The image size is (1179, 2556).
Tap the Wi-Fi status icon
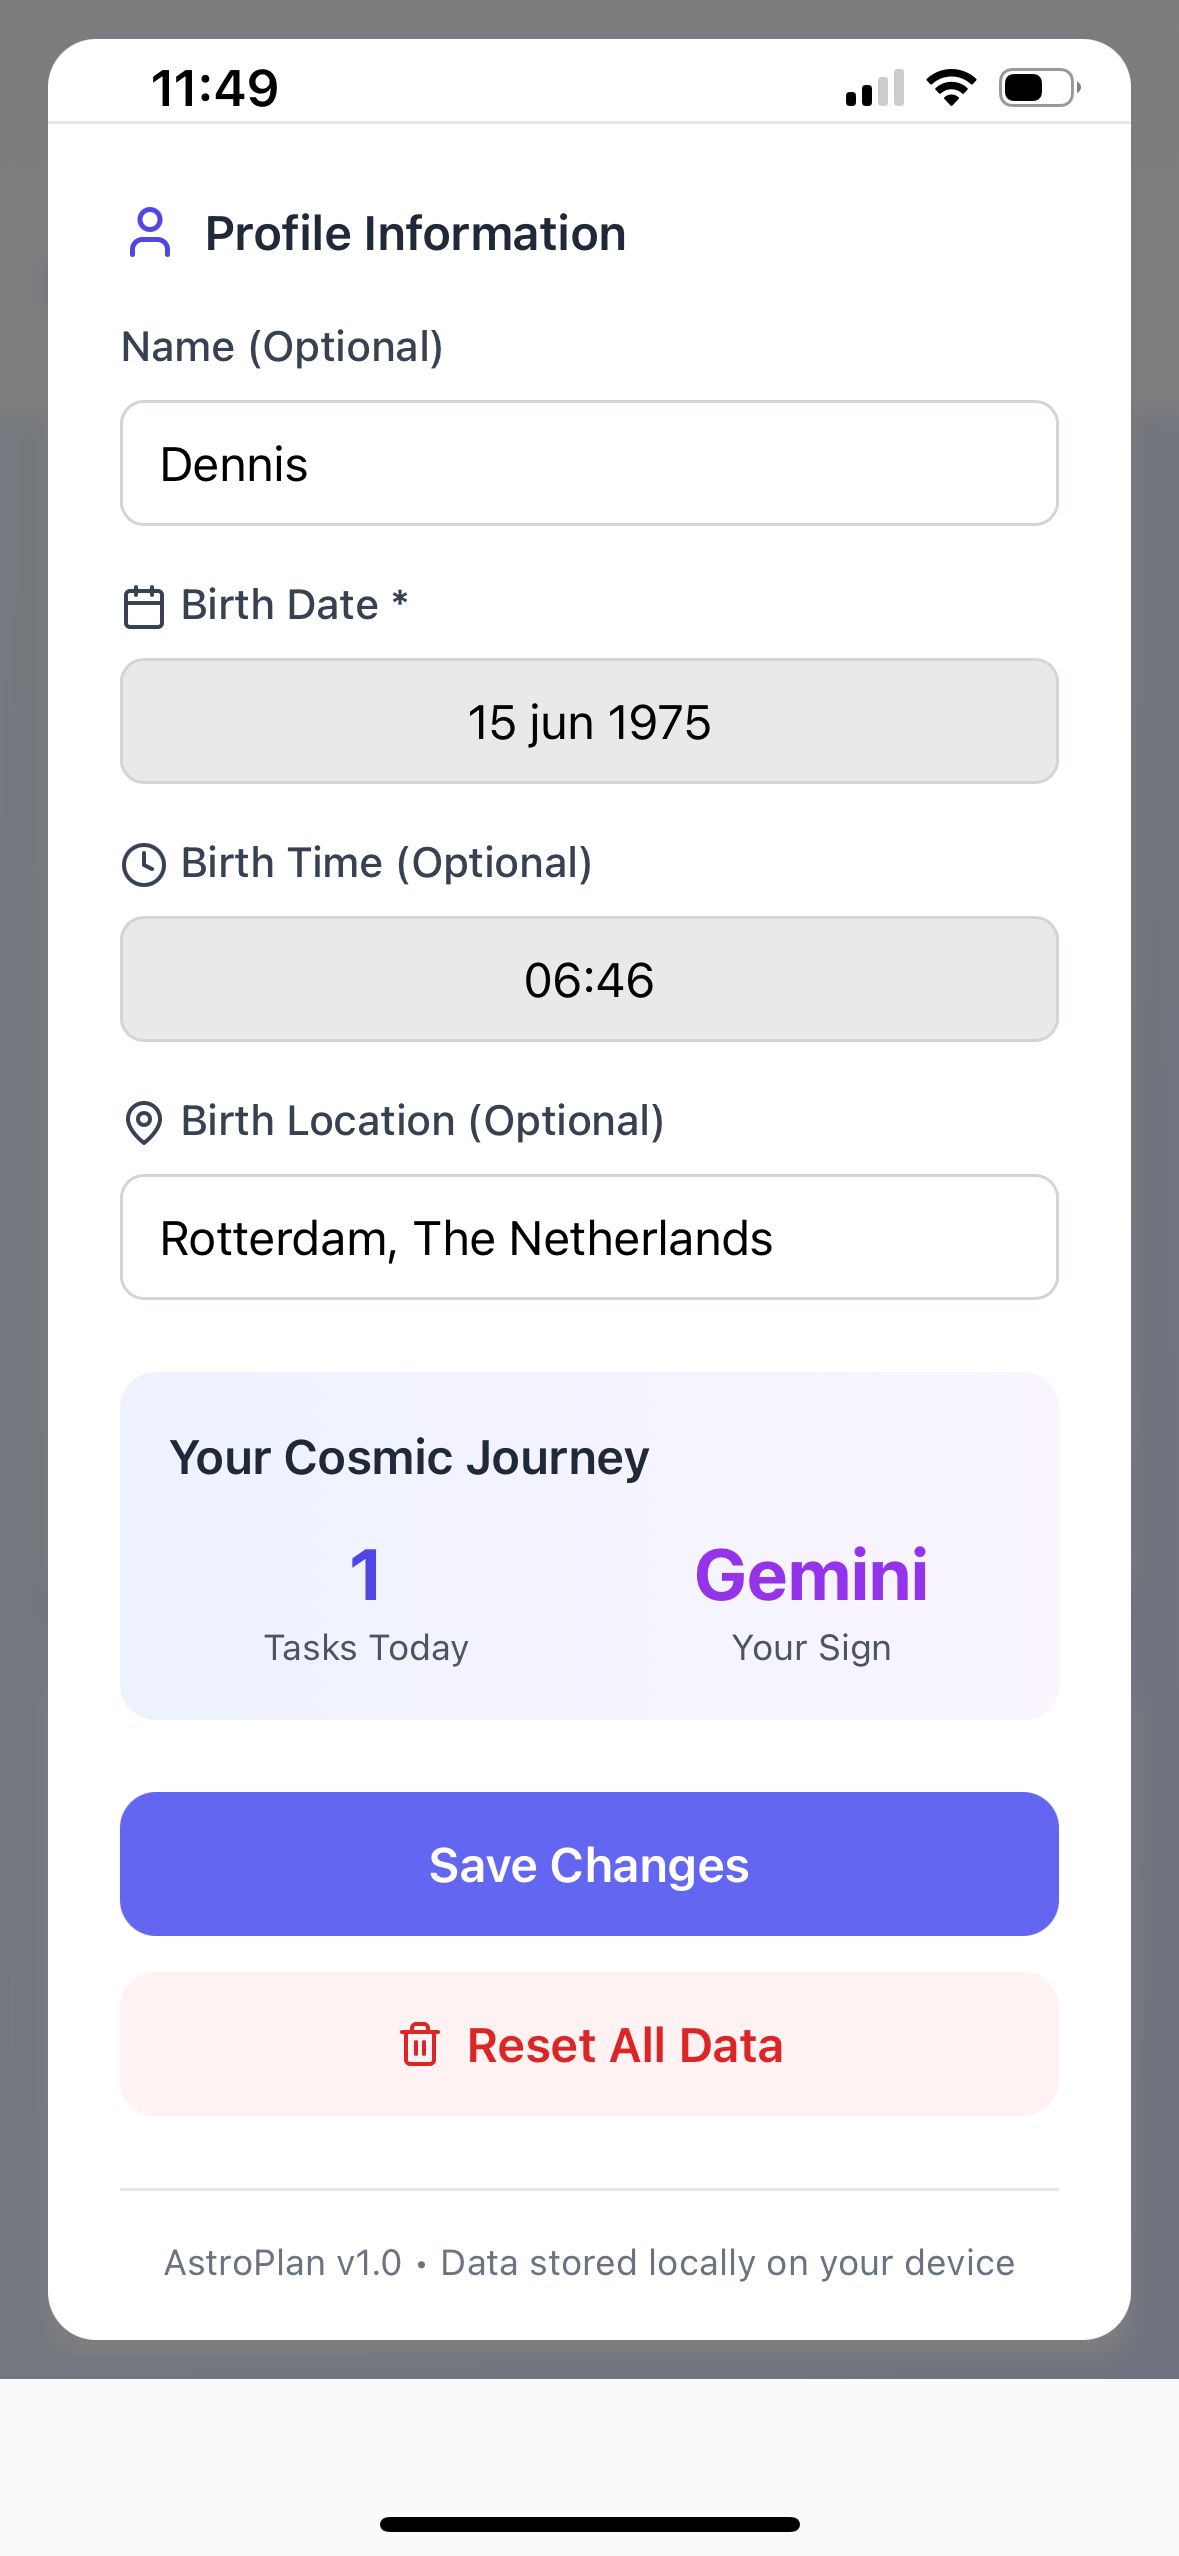(x=951, y=88)
